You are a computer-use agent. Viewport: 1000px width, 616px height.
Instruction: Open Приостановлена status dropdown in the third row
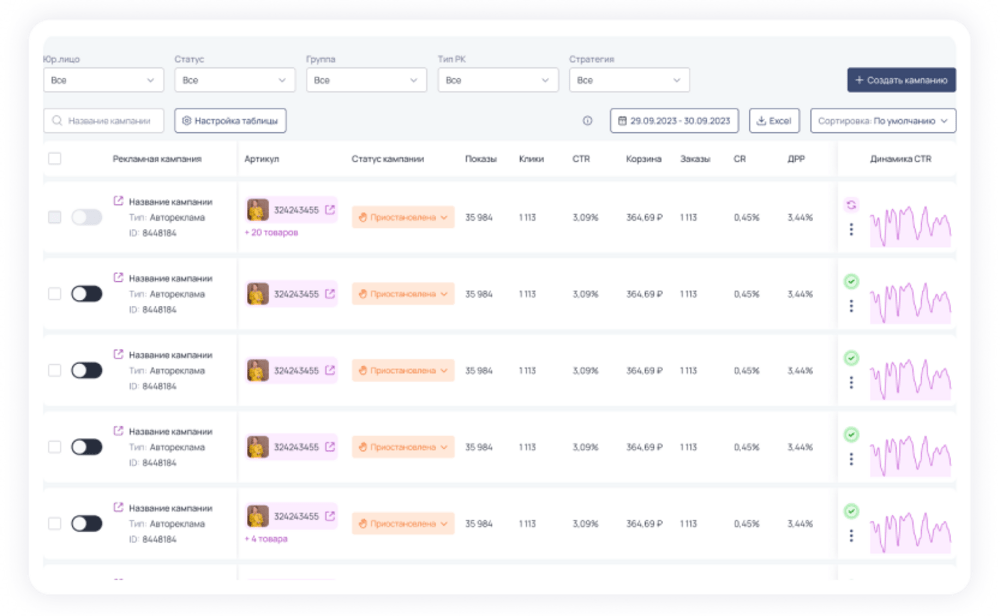click(x=403, y=370)
